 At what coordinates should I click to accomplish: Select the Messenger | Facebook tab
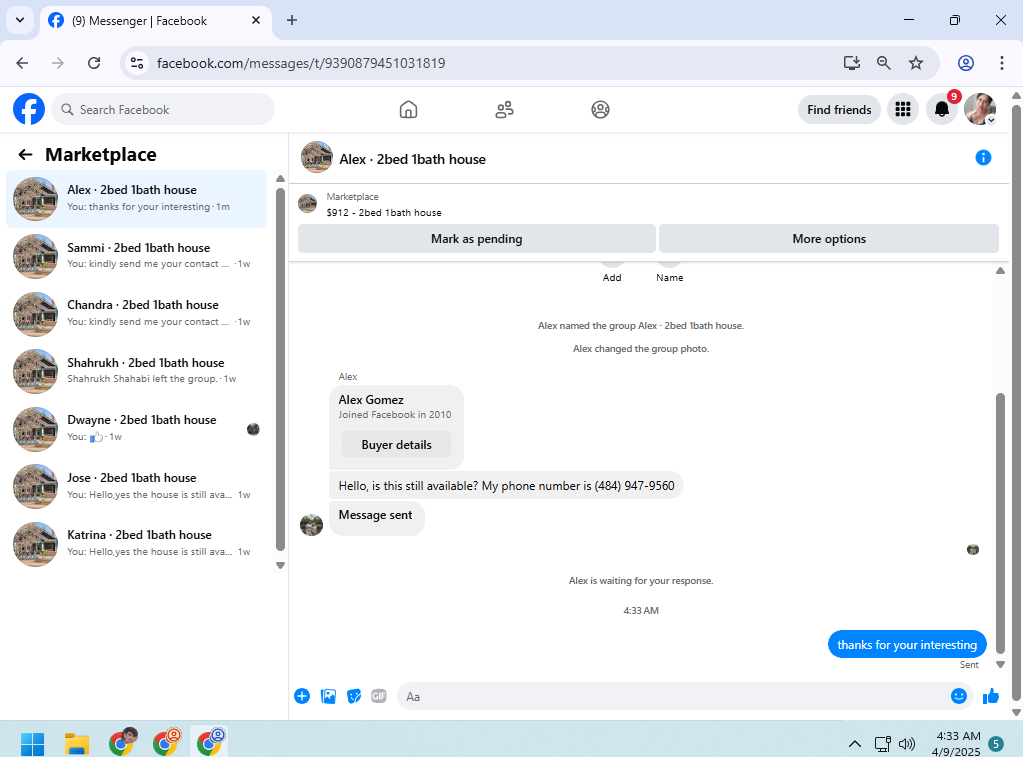point(155,20)
